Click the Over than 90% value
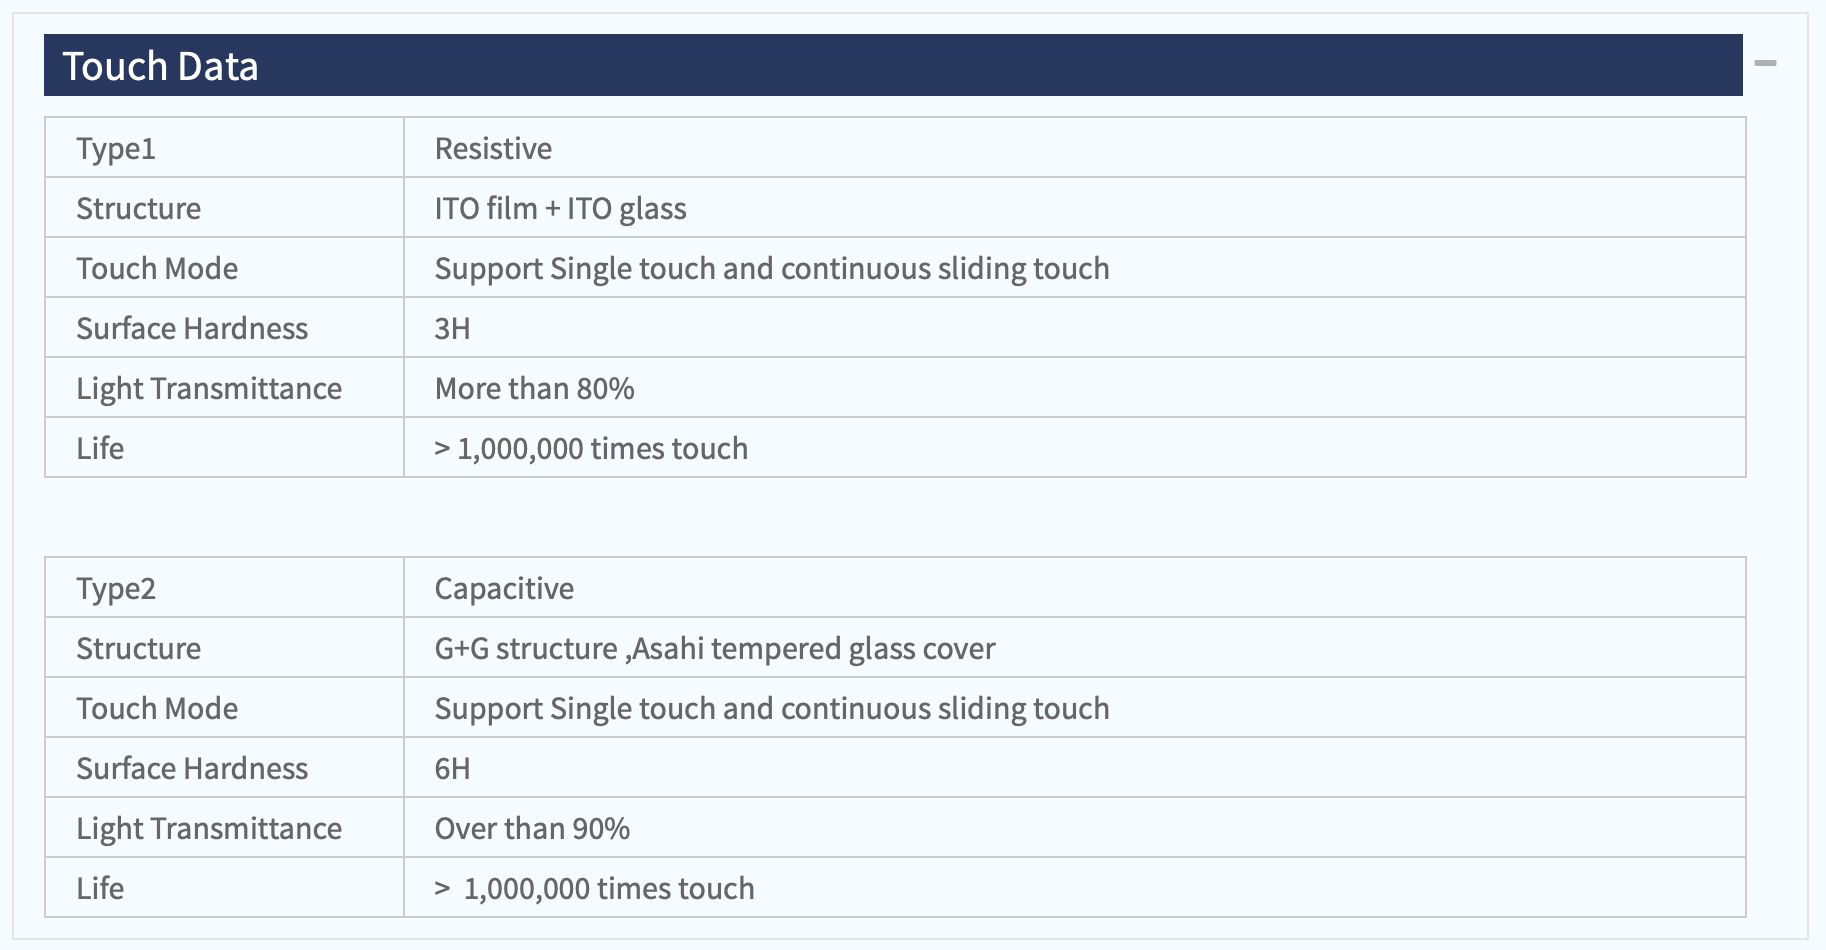 [x=532, y=828]
